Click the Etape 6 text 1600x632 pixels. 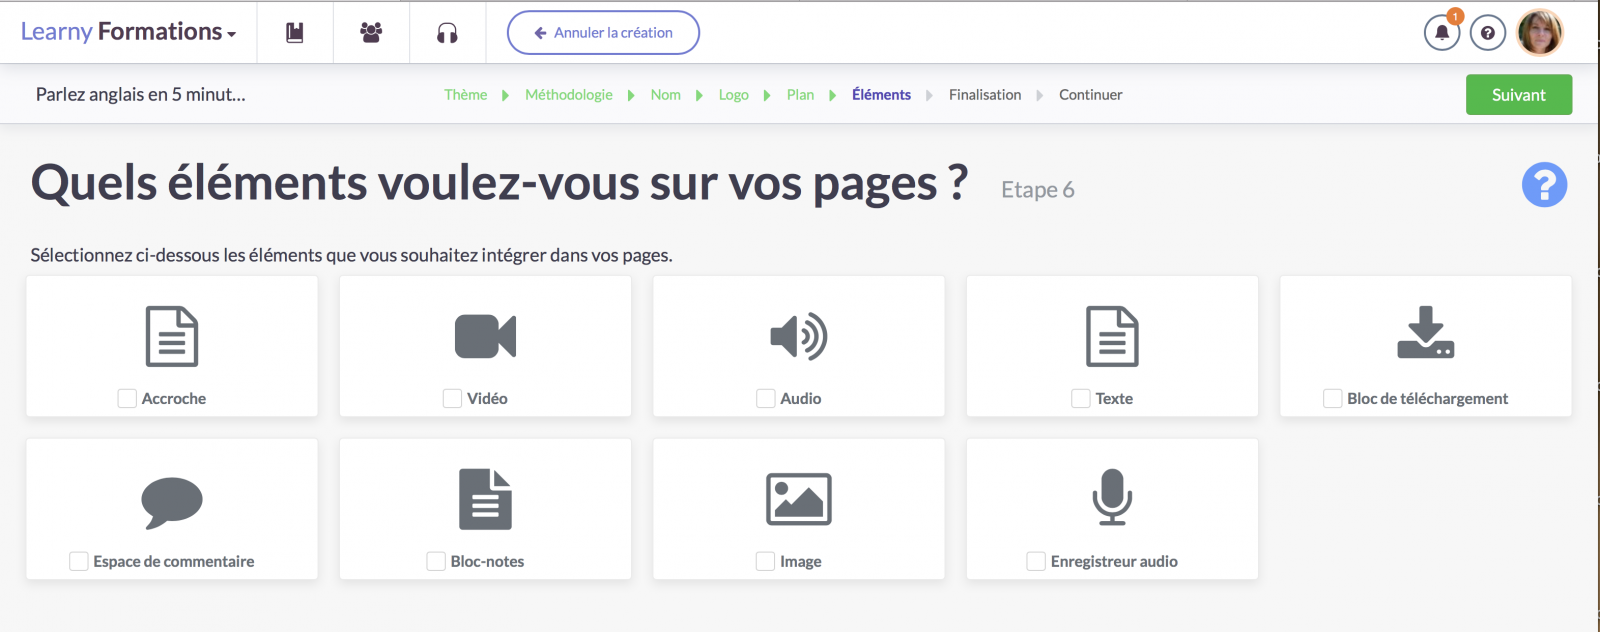click(1038, 190)
